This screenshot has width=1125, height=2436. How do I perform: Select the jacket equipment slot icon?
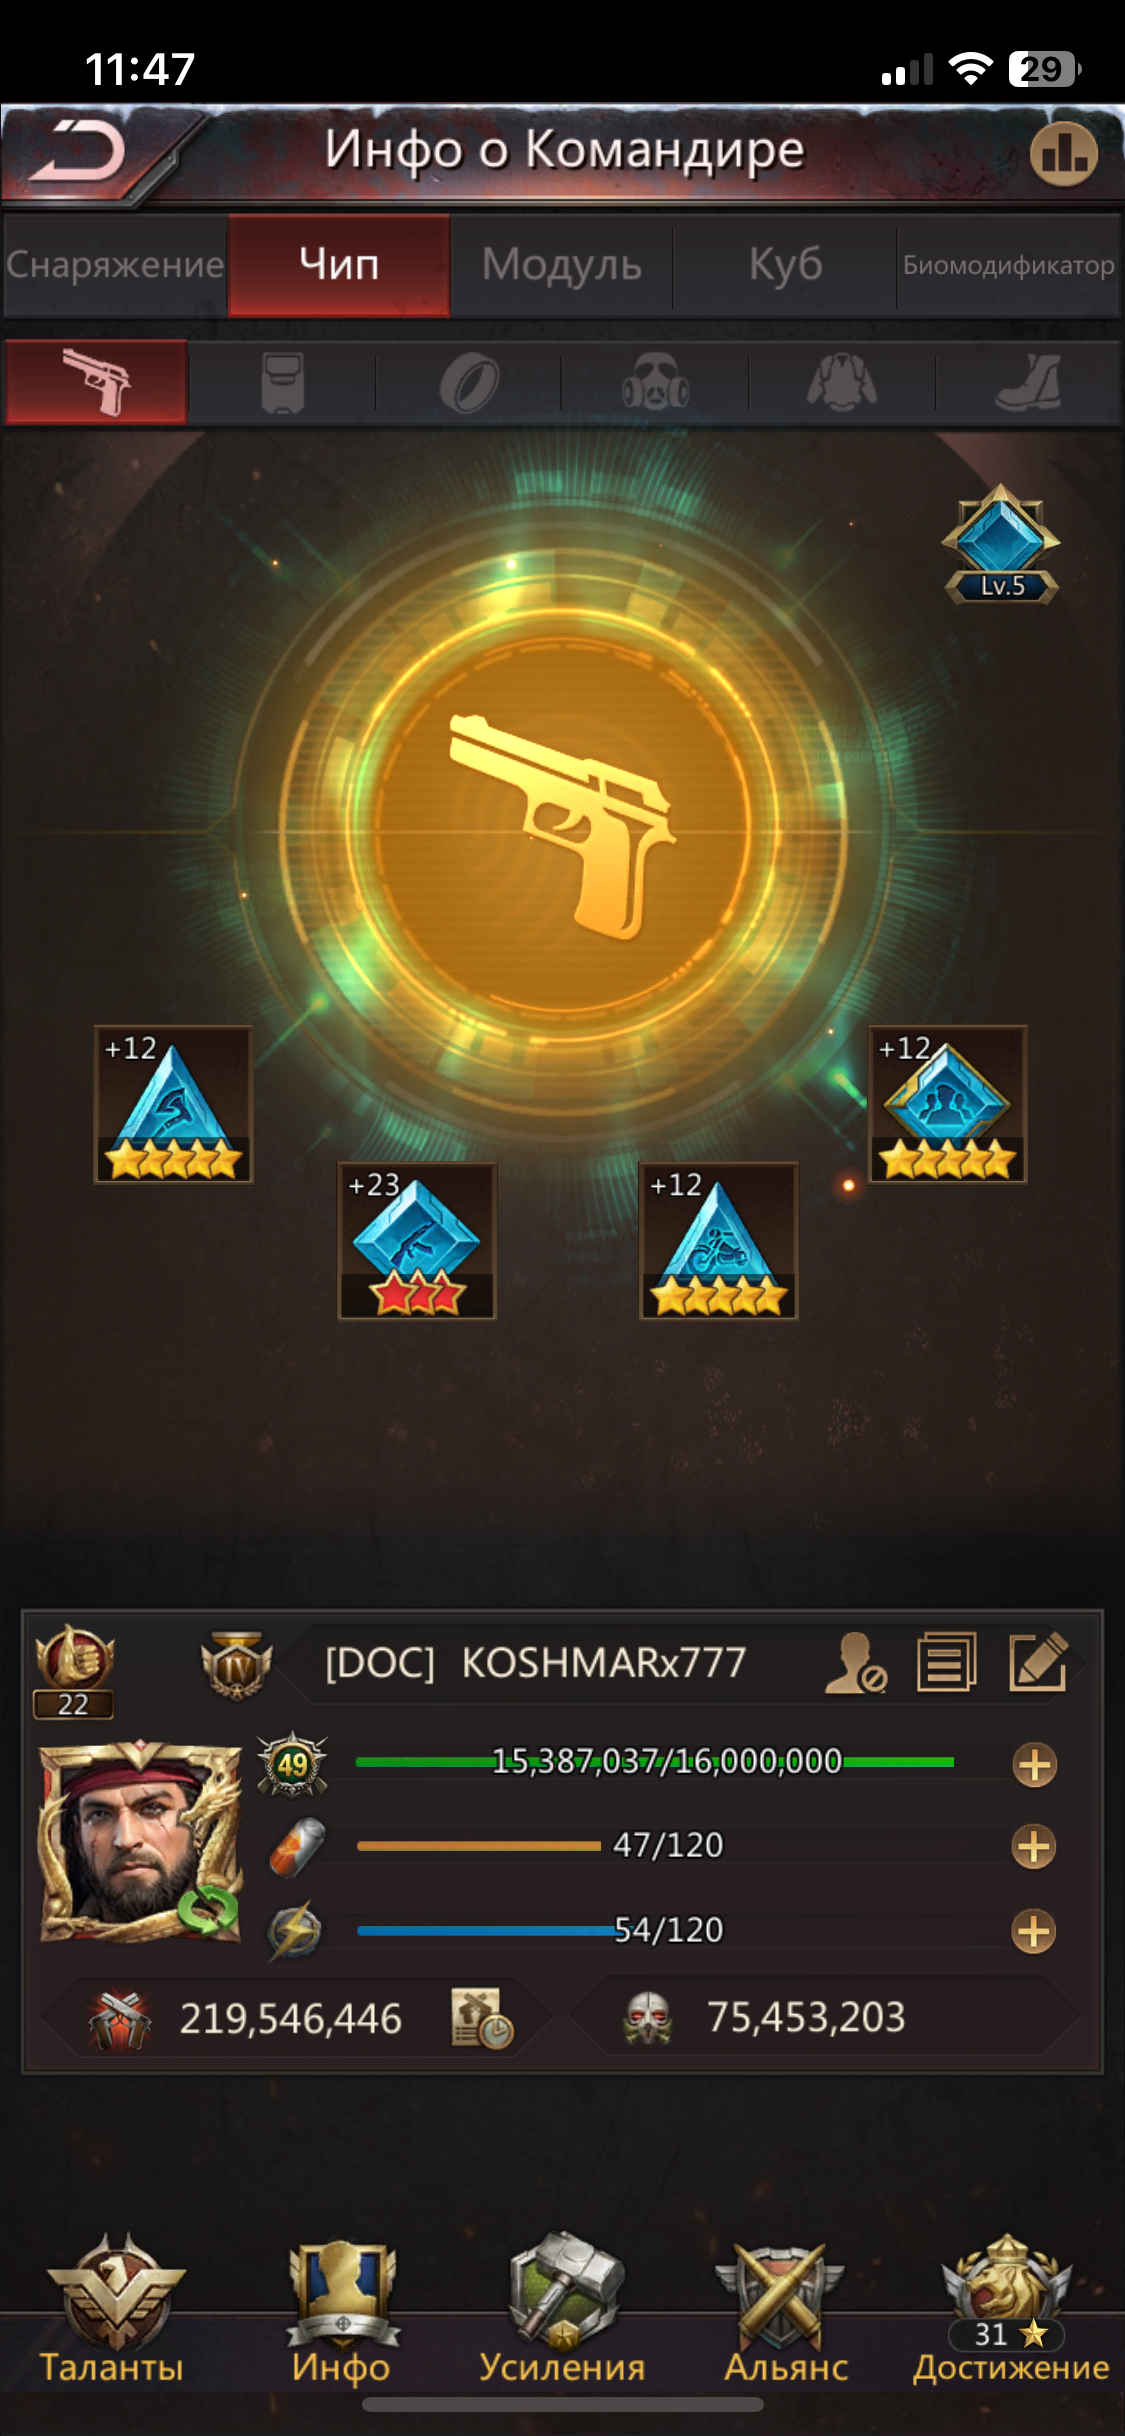(x=842, y=383)
